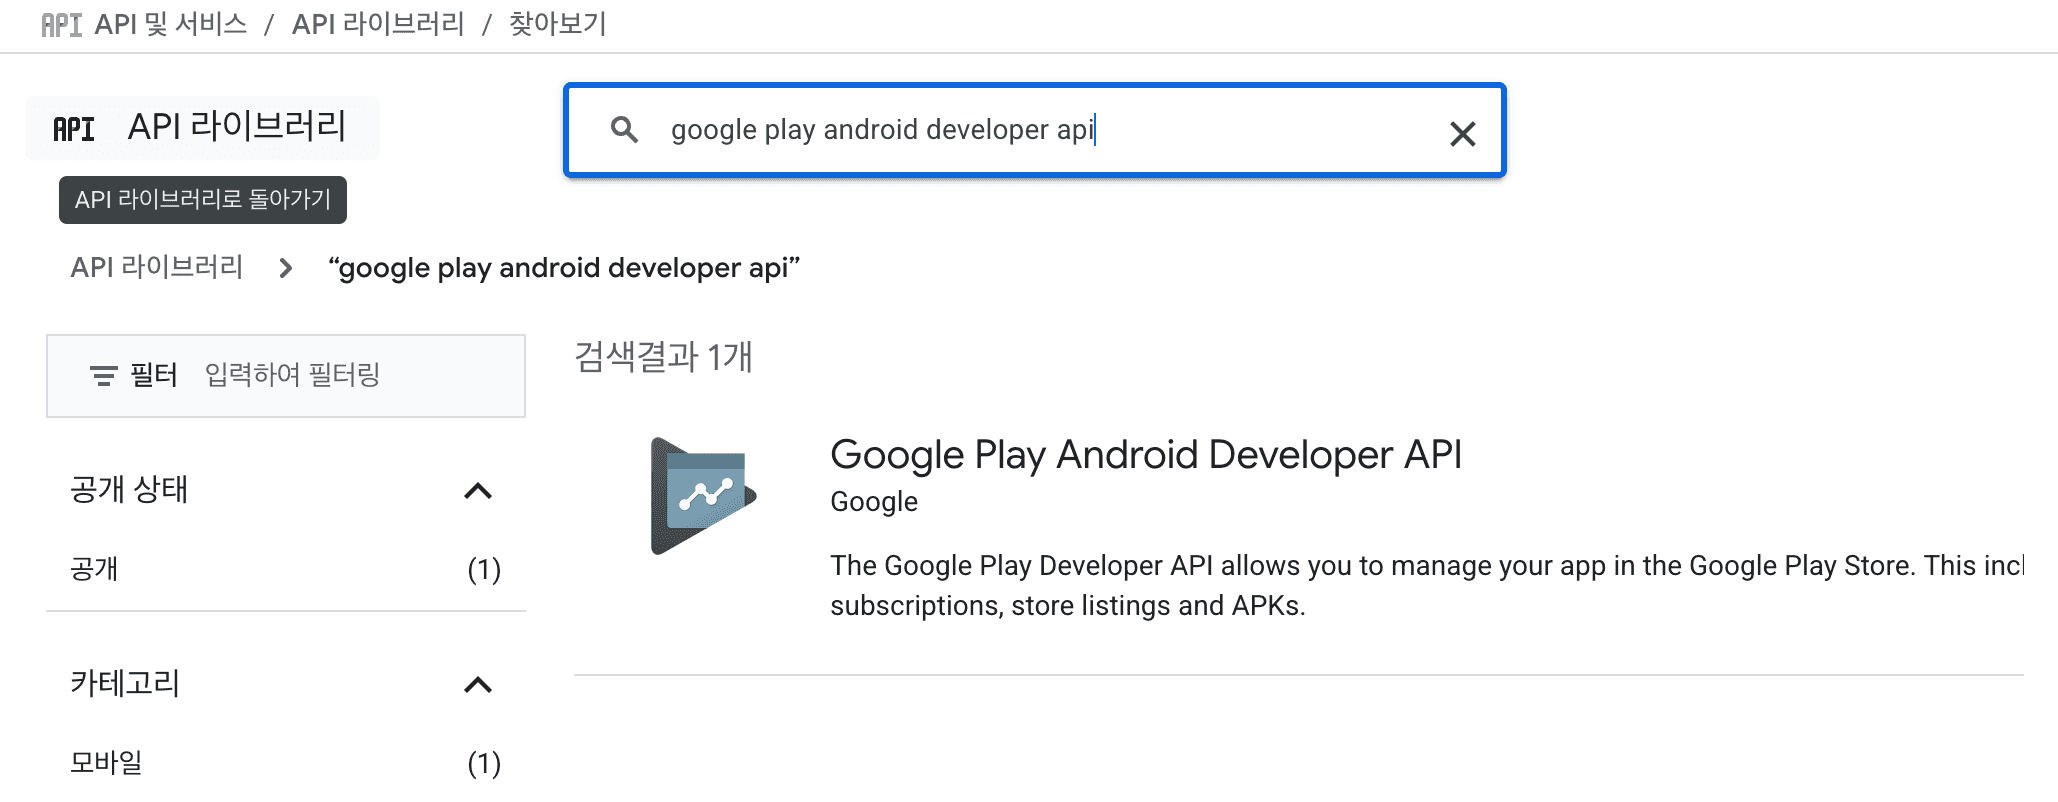Click the magnifier icon in the search box
This screenshot has height=802, width=2058.
point(624,130)
